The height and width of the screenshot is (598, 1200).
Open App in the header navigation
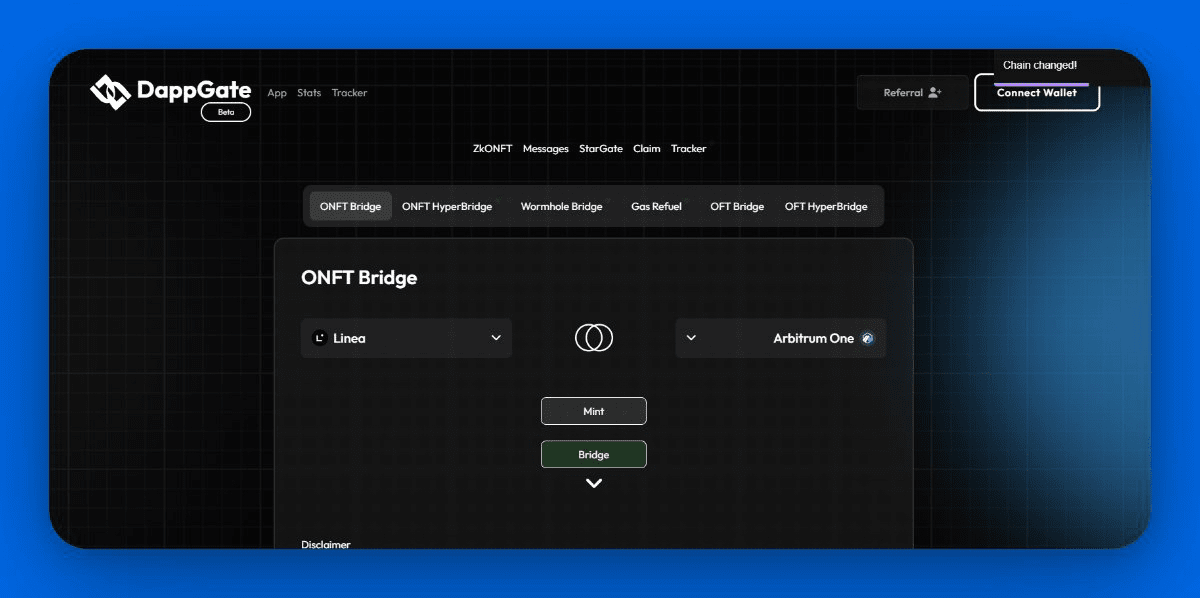(277, 93)
